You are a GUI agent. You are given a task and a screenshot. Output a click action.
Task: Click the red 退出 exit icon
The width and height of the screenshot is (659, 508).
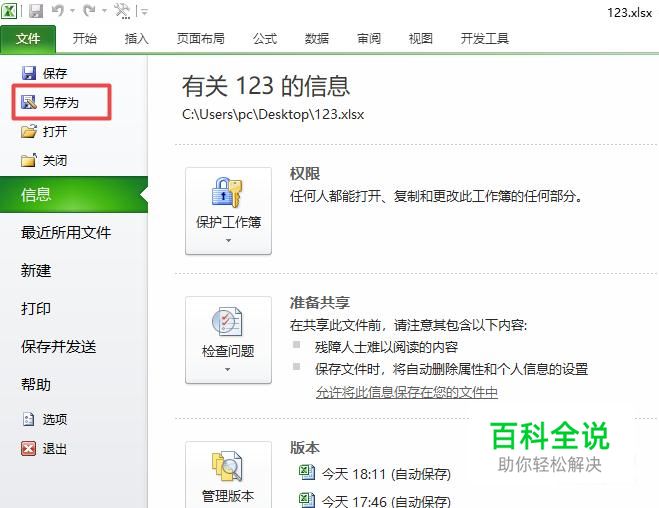29,448
